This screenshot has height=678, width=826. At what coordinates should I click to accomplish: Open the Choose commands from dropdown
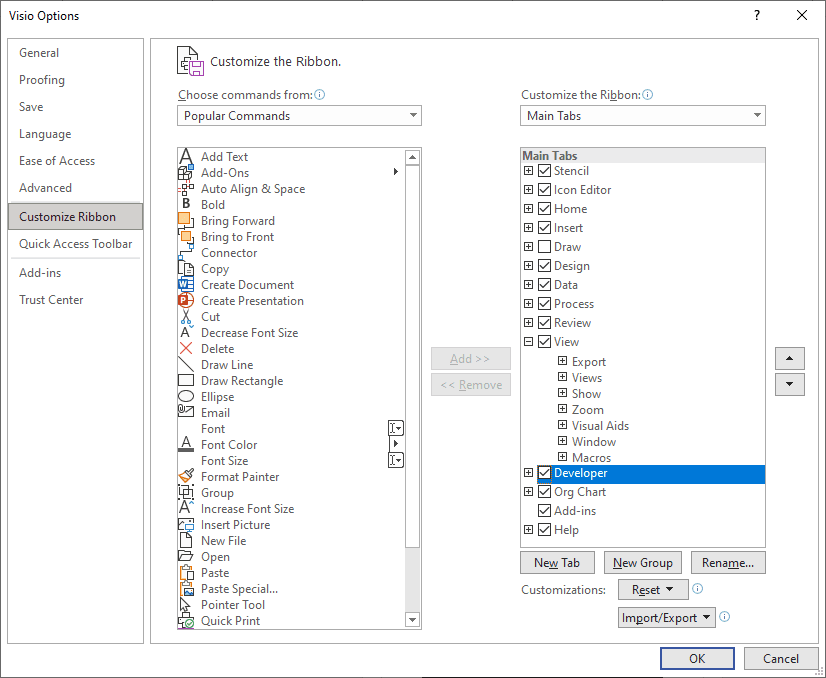point(300,116)
